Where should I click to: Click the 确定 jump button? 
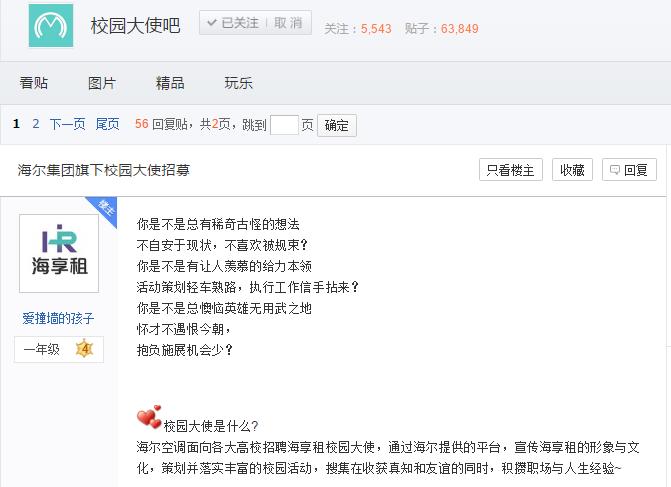point(337,125)
